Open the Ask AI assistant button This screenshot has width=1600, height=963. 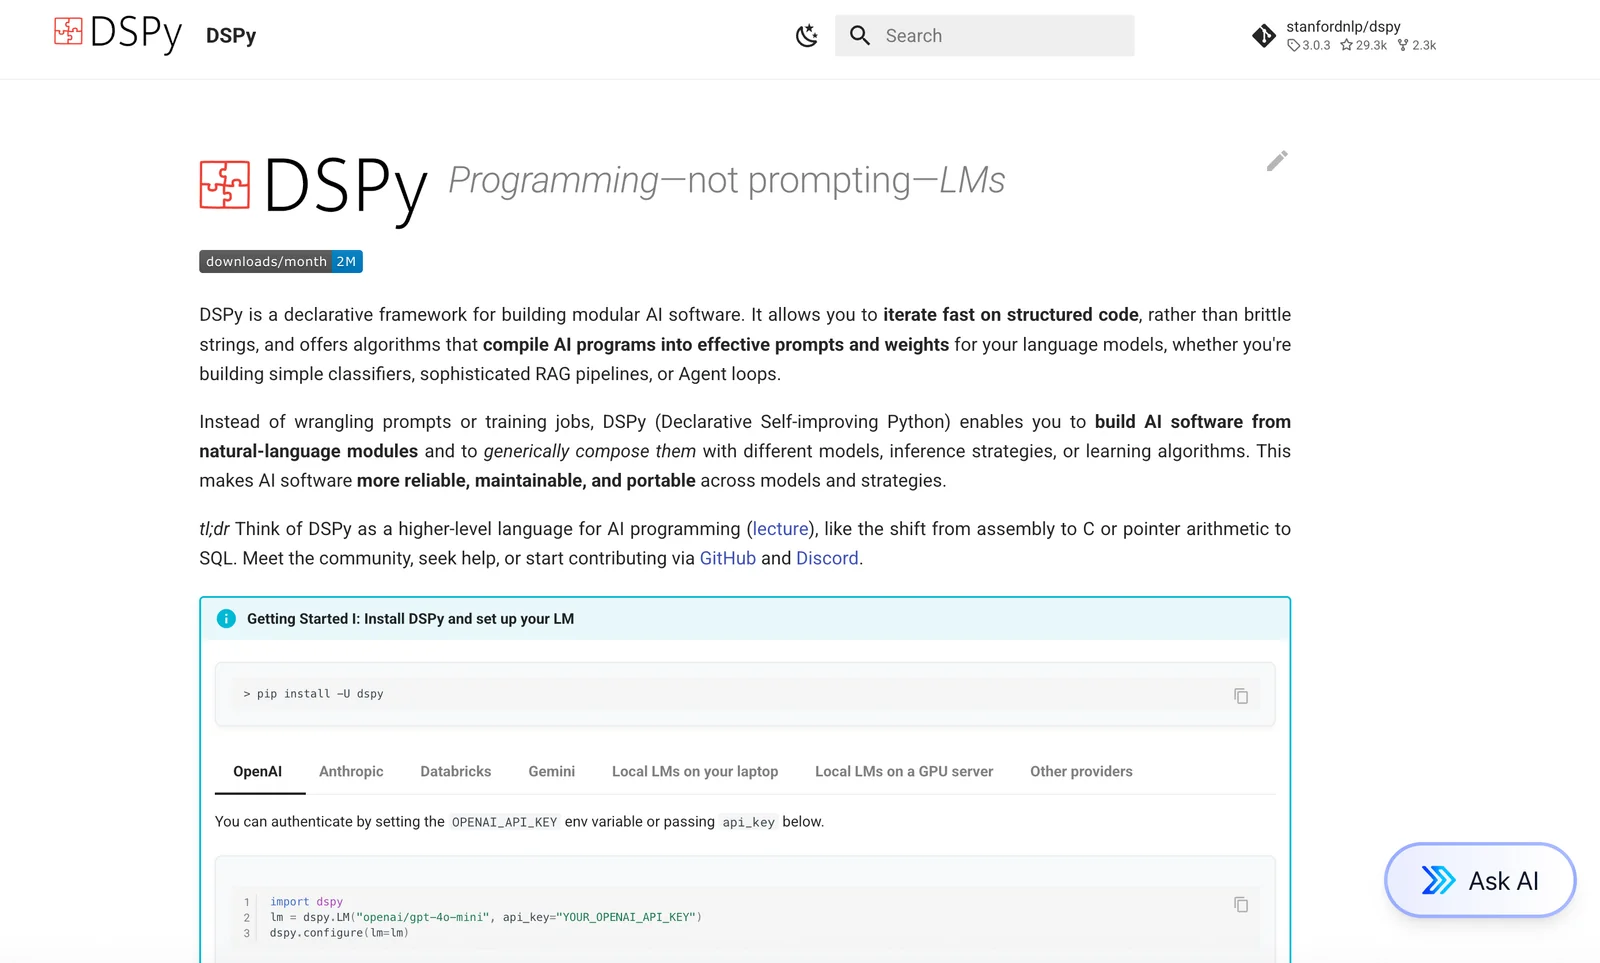click(1479, 880)
